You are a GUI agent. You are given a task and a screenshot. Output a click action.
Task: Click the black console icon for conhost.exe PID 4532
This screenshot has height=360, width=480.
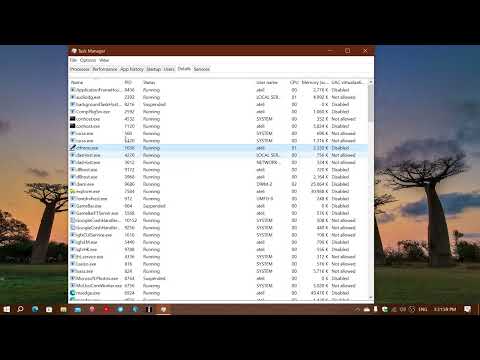(73, 119)
